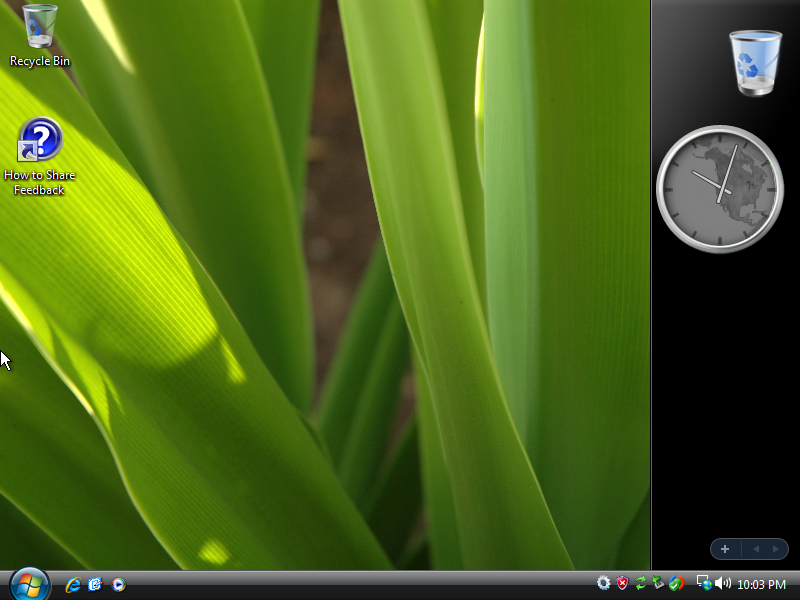The width and height of the screenshot is (800, 600).
Task: Click the green checkmark update tray icon
Action: 677,583
